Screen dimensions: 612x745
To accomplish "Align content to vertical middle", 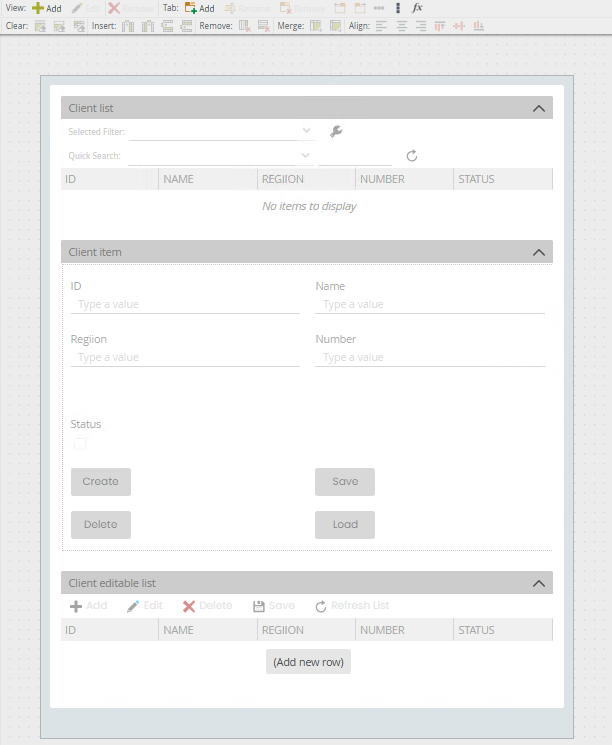I will point(459,26).
